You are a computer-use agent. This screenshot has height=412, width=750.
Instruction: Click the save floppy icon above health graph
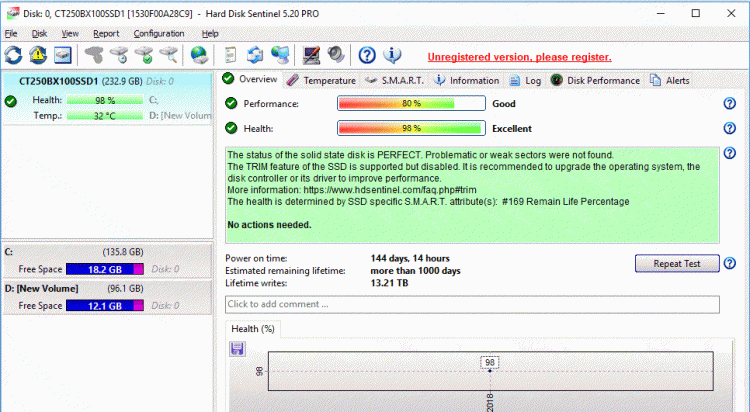(237, 349)
